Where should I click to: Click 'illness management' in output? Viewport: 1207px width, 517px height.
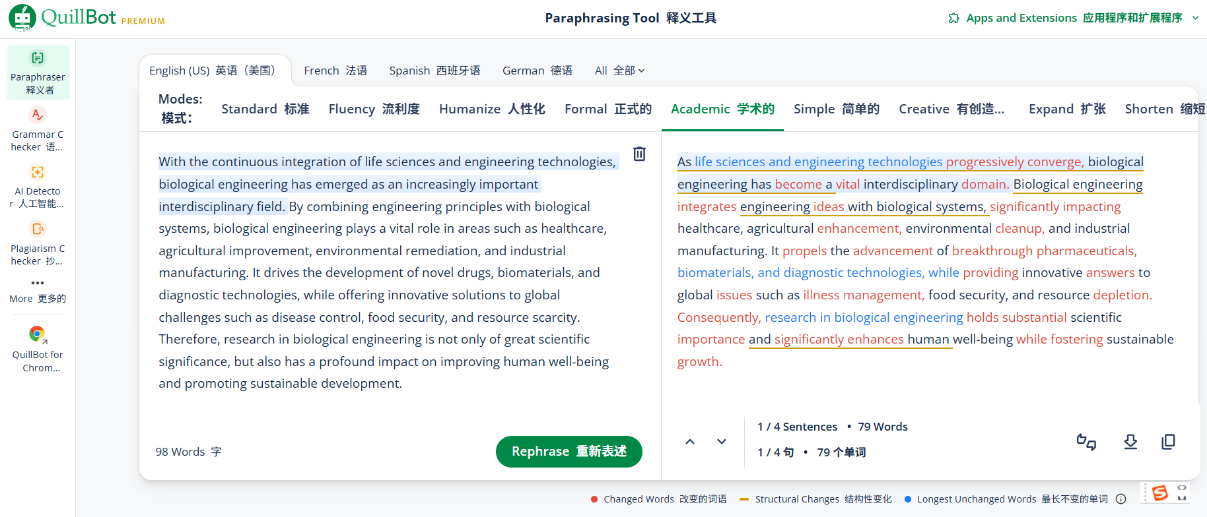coord(863,295)
